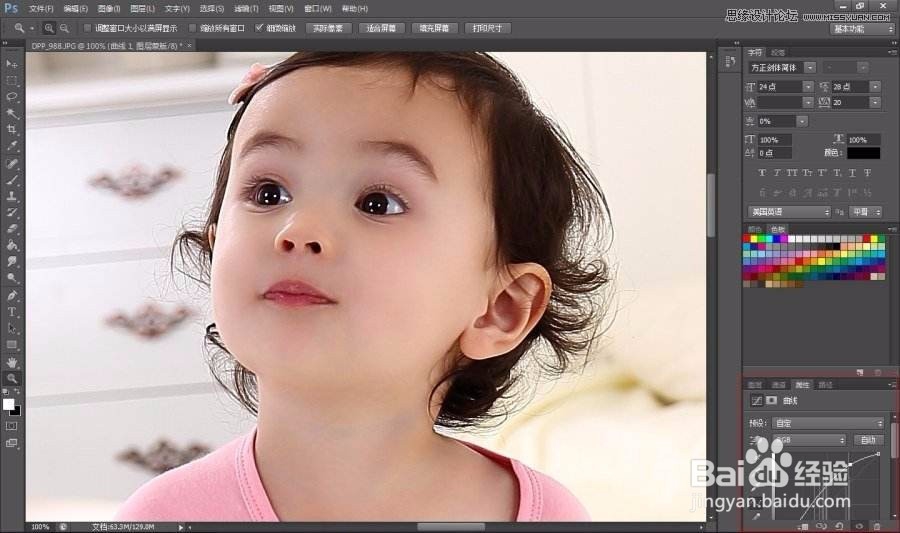The image size is (900, 533).
Task: Open the 美国英语 language dropdown
Action: tap(789, 212)
